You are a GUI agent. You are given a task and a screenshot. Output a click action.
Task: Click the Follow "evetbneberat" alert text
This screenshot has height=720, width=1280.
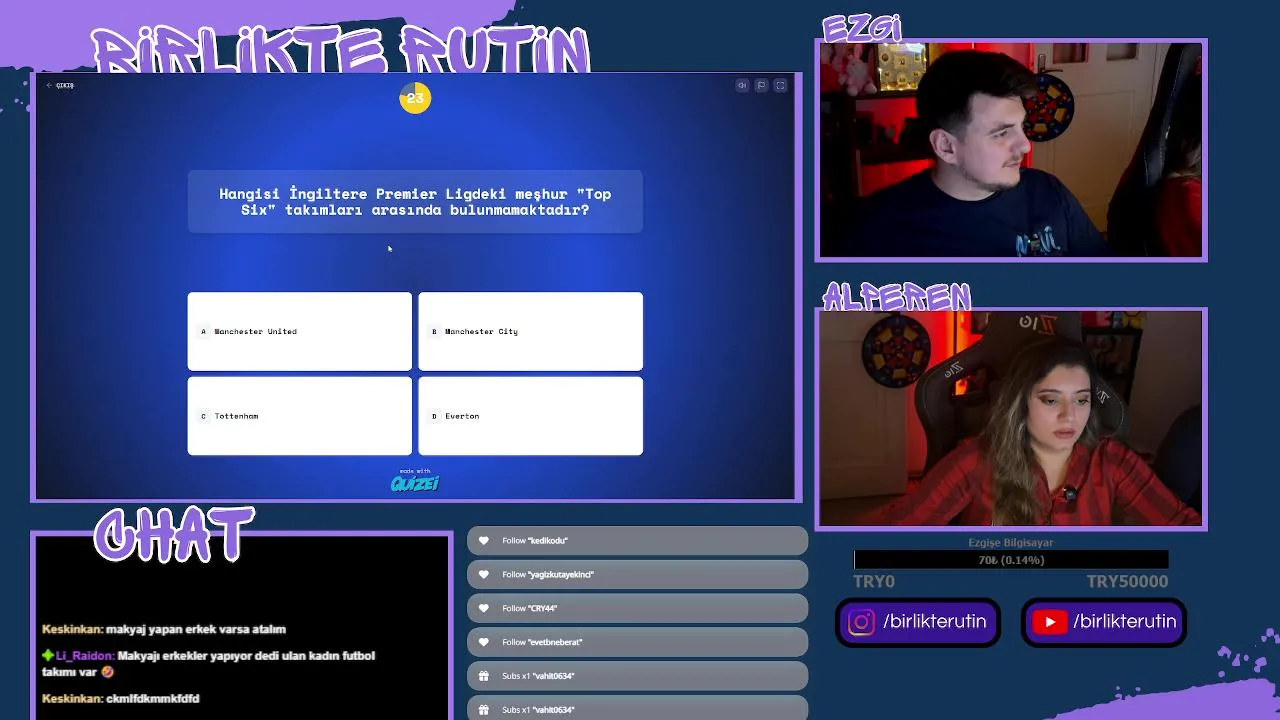(x=542, y=643)
